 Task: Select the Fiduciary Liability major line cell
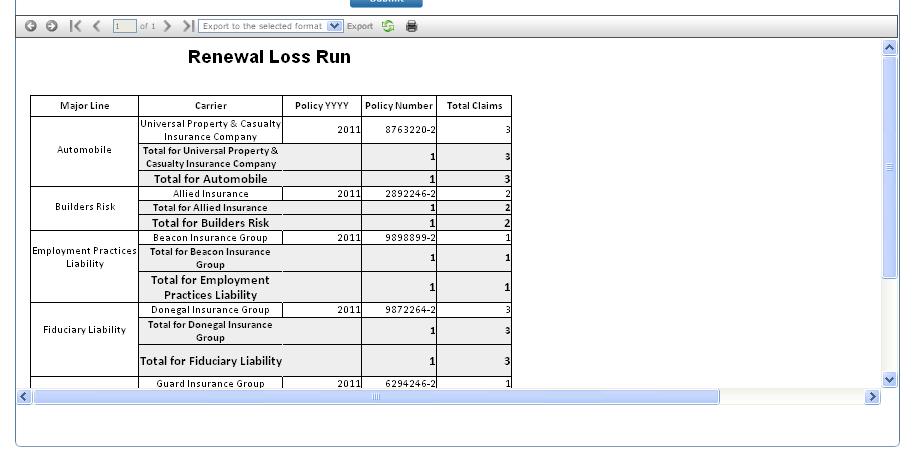(x=85, y=339)
